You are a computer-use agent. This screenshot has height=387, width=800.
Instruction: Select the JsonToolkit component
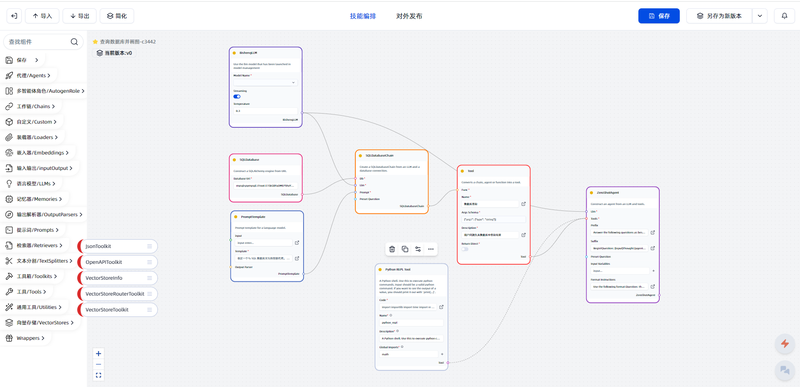[x=117, y=246]
